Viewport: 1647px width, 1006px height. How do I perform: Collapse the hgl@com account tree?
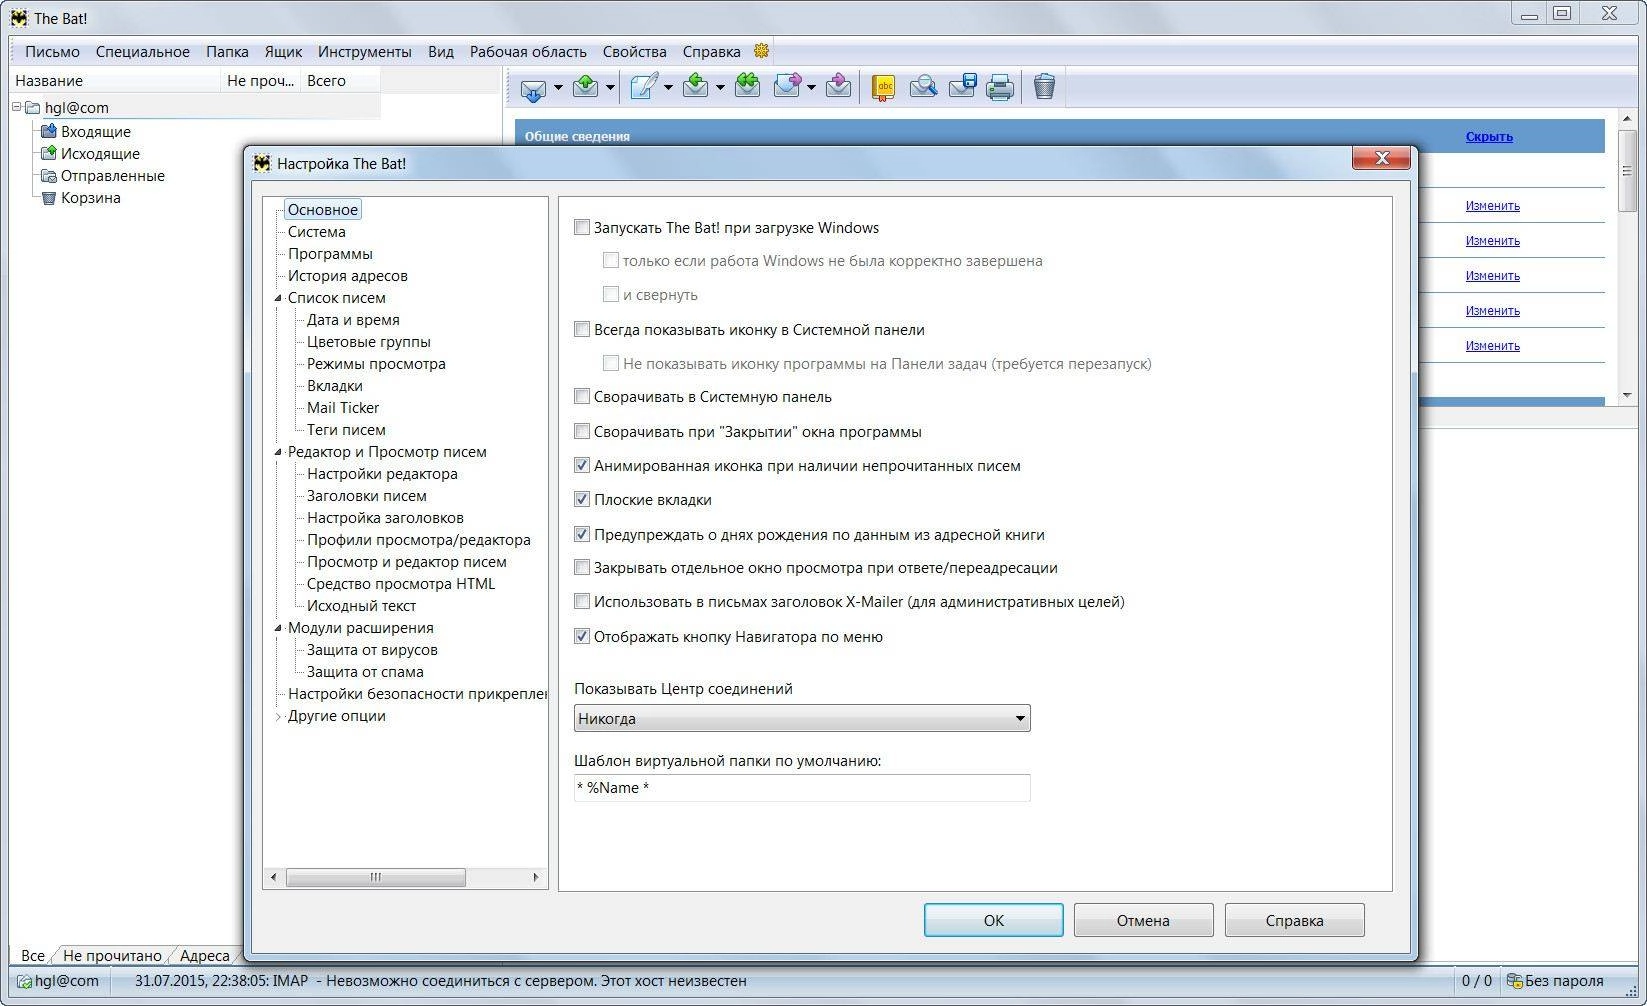(17, 107)
